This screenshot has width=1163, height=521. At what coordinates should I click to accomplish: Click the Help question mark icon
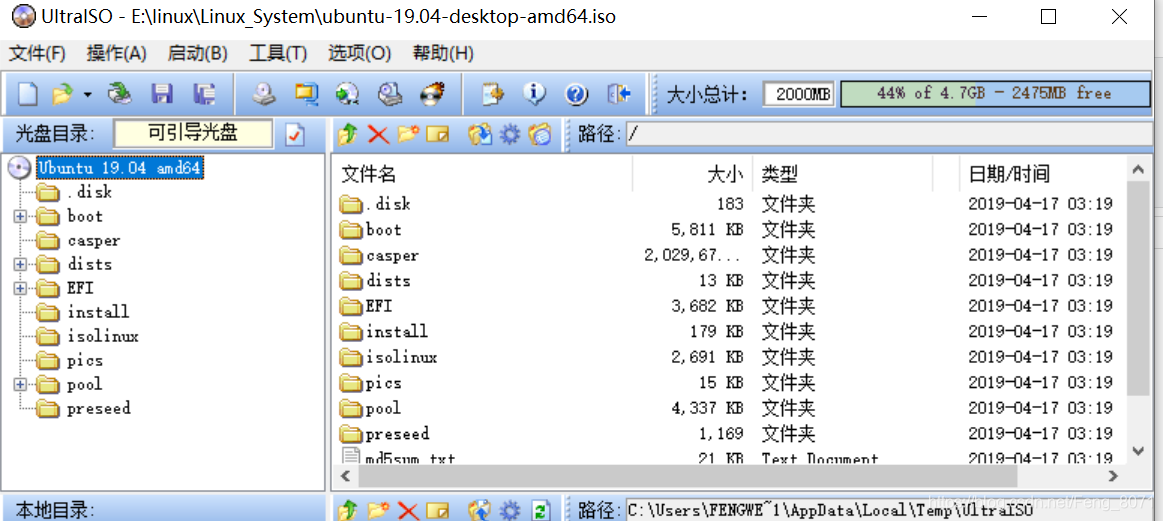tap(576, 94)
